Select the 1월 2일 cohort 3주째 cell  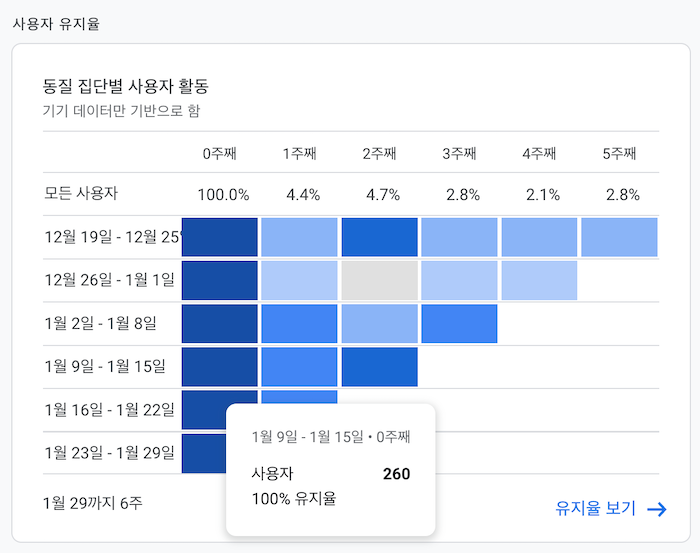pos(459,324)
